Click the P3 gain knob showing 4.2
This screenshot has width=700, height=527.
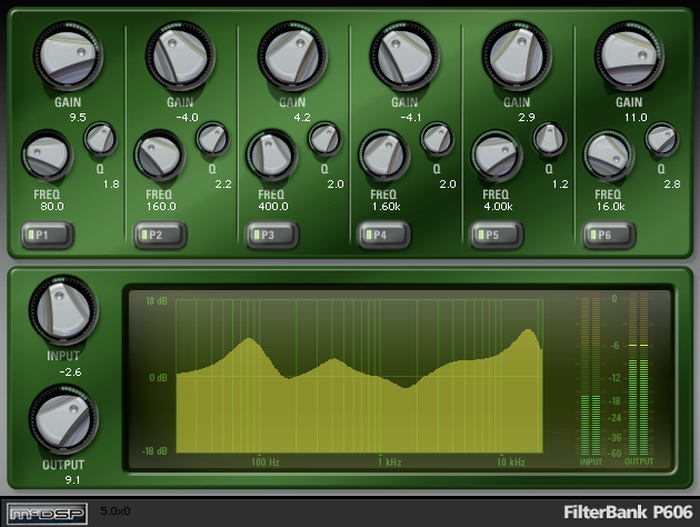click(x=292, y=56)
